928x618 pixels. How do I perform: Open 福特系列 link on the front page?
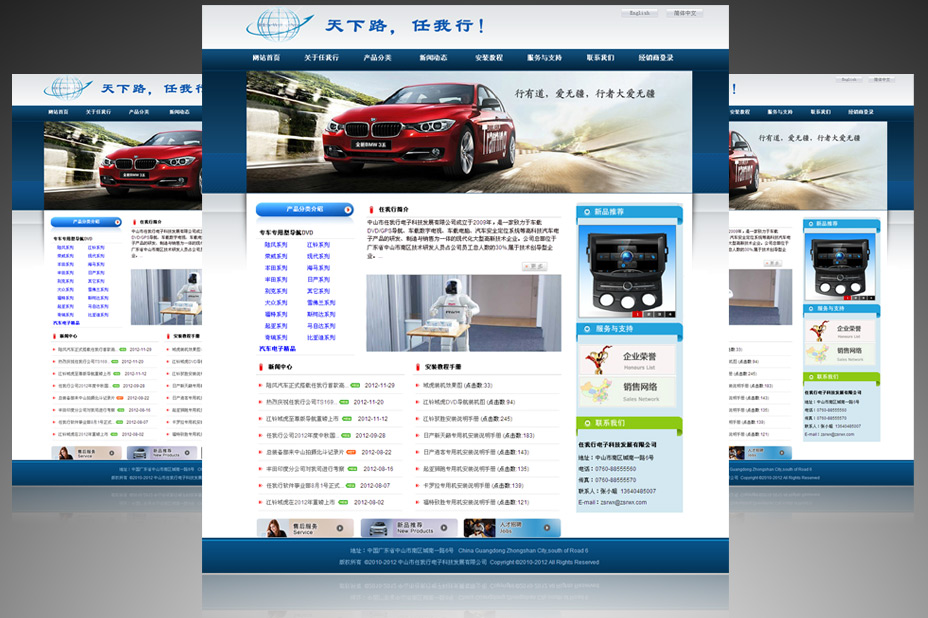pos(276,314)
